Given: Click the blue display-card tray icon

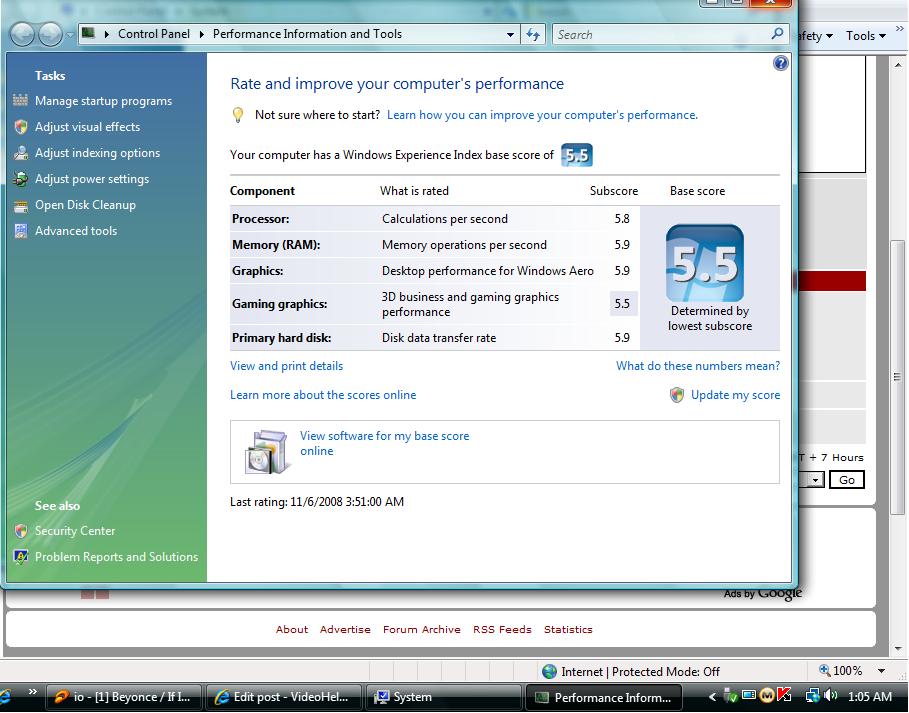Looking at the screenshot, I should pyautogui.click(x=749, y=695).
